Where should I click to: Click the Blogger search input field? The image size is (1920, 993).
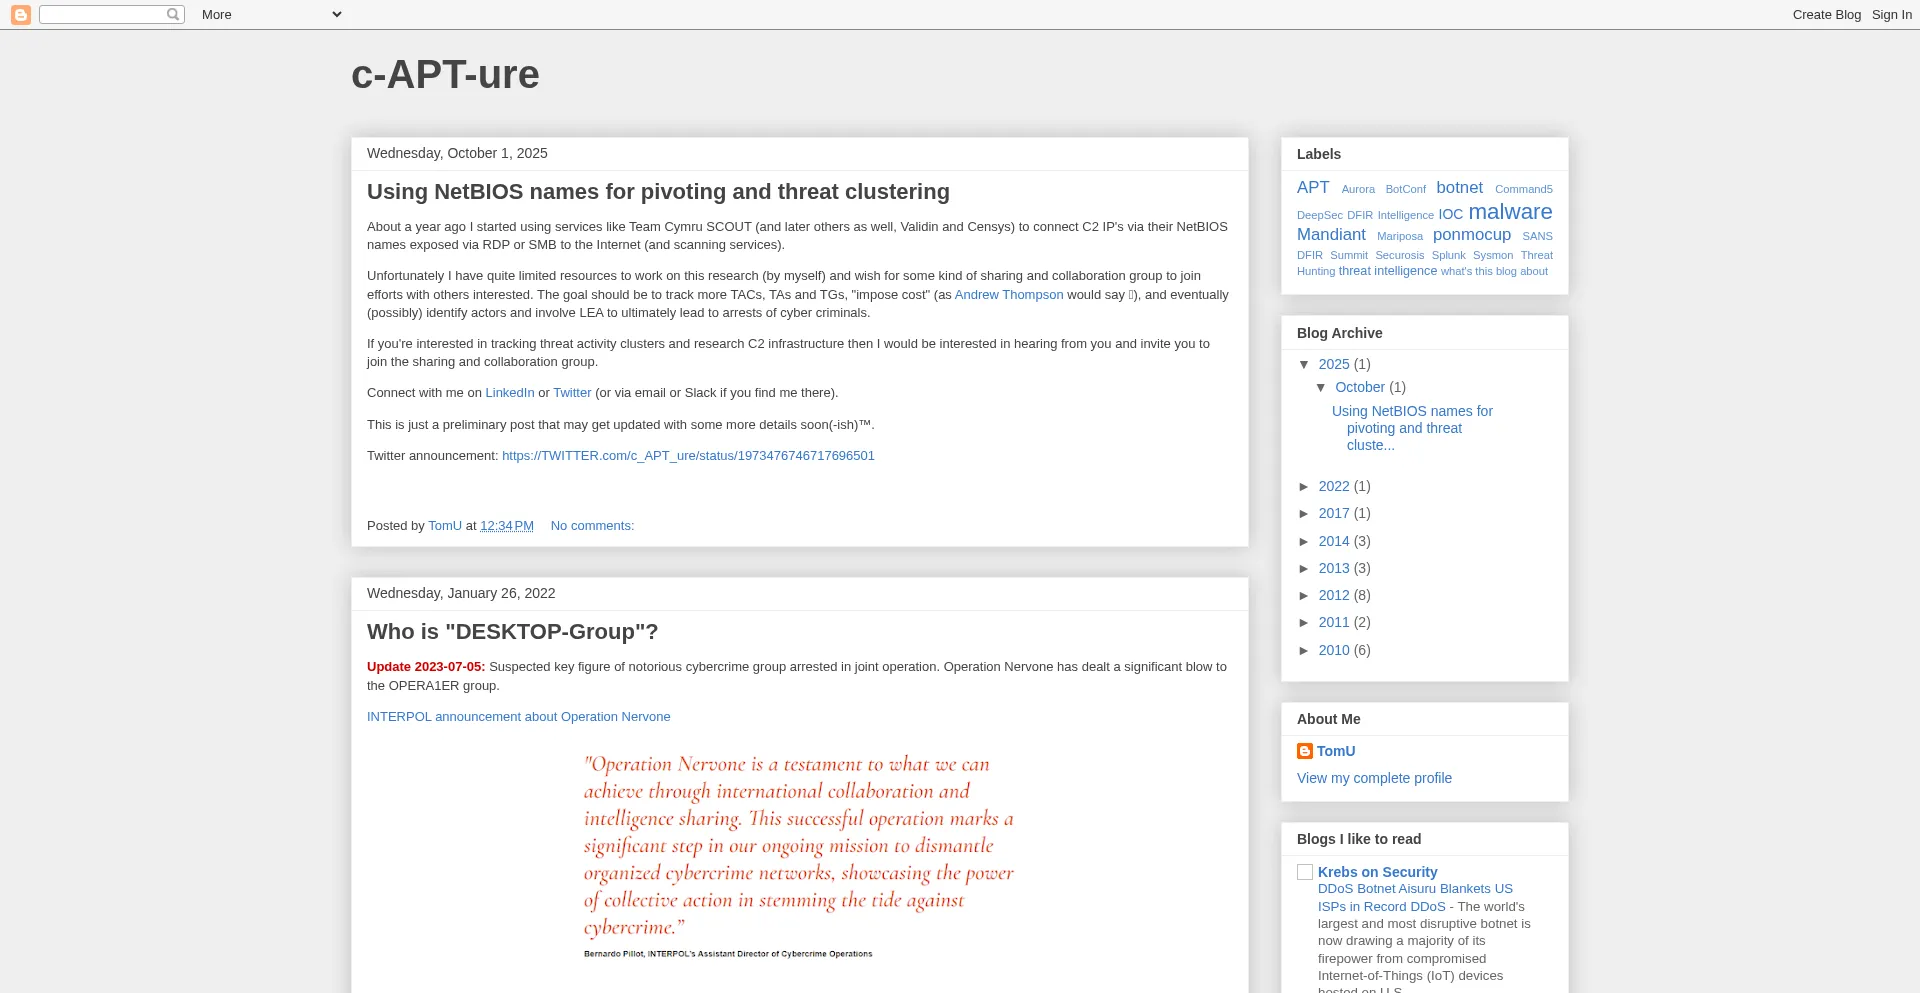102,14
